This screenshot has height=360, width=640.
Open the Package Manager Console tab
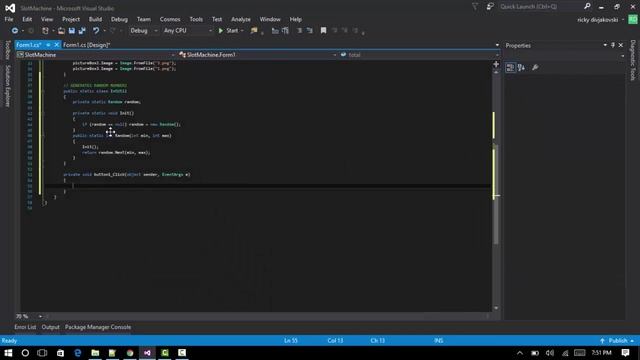[98, 327]
